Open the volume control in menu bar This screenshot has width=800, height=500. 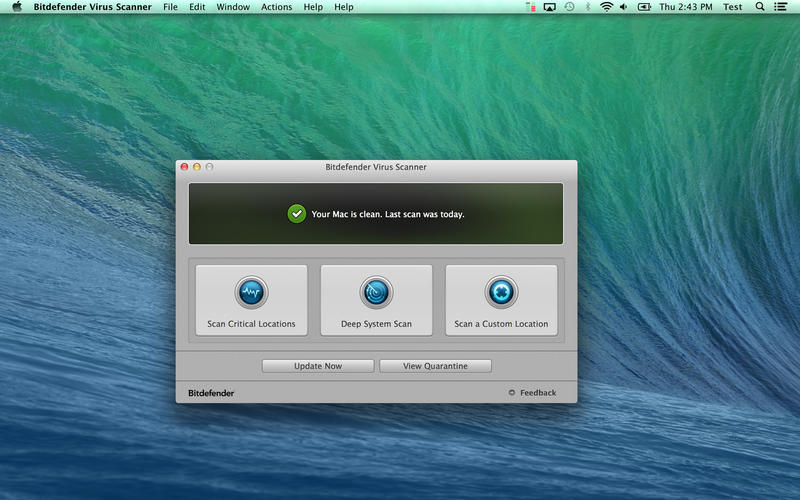pyautogui.click(x=623, y=7)
